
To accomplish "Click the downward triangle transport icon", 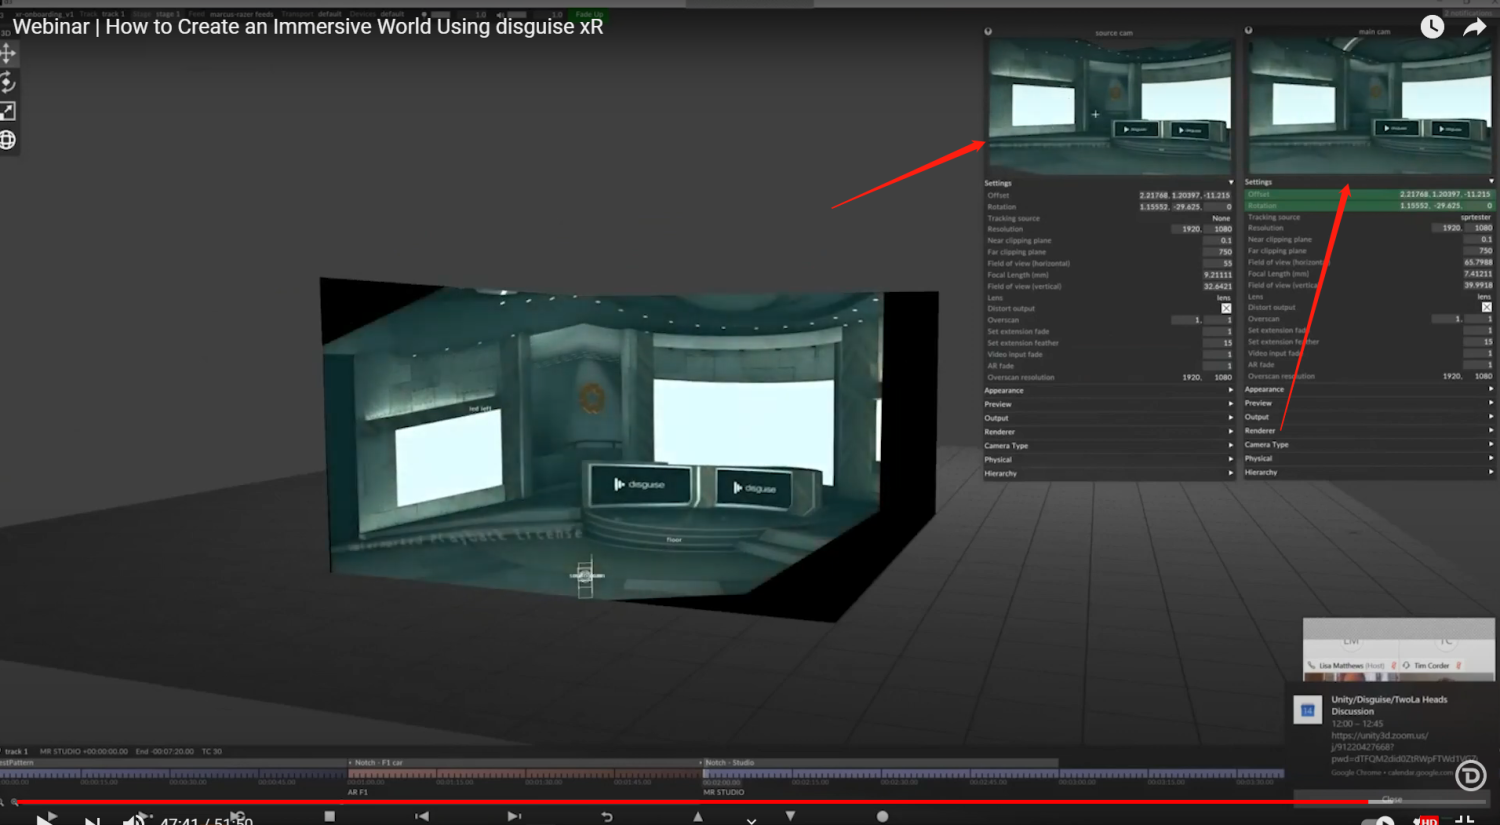I will pyautogui.click(x=790, y=816).
